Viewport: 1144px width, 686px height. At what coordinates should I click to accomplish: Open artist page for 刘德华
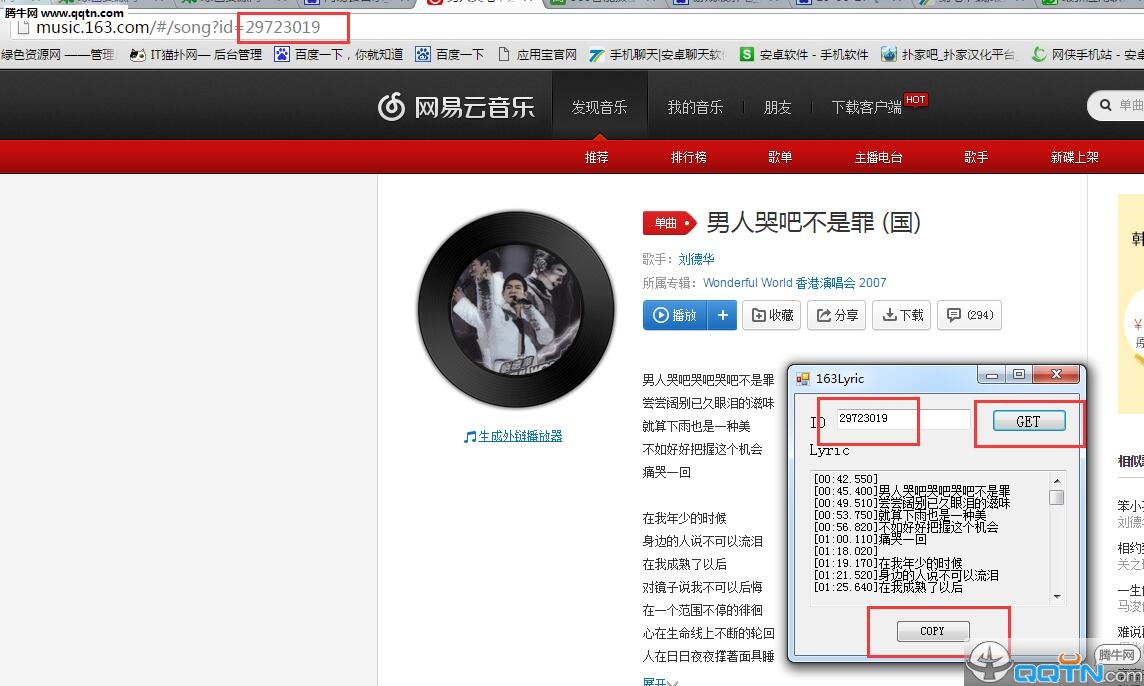click(x=696, y=259)
